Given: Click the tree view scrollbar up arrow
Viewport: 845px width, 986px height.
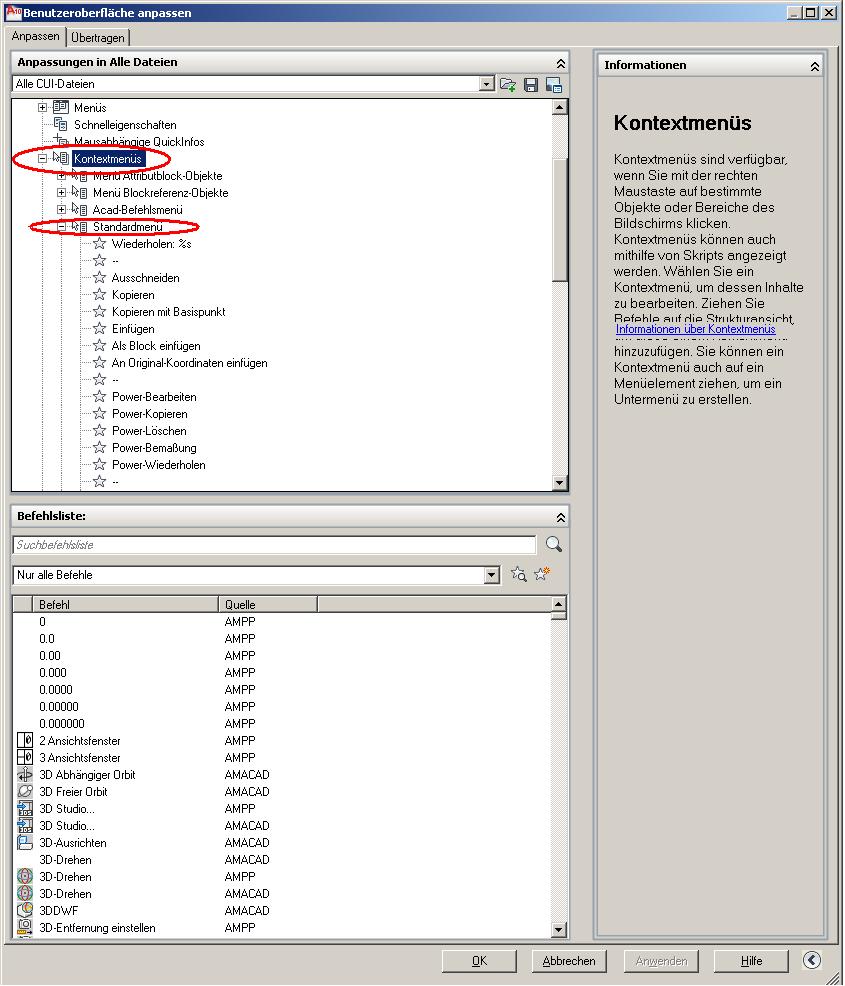Looking at the screenshot, I should pos(559,108).
